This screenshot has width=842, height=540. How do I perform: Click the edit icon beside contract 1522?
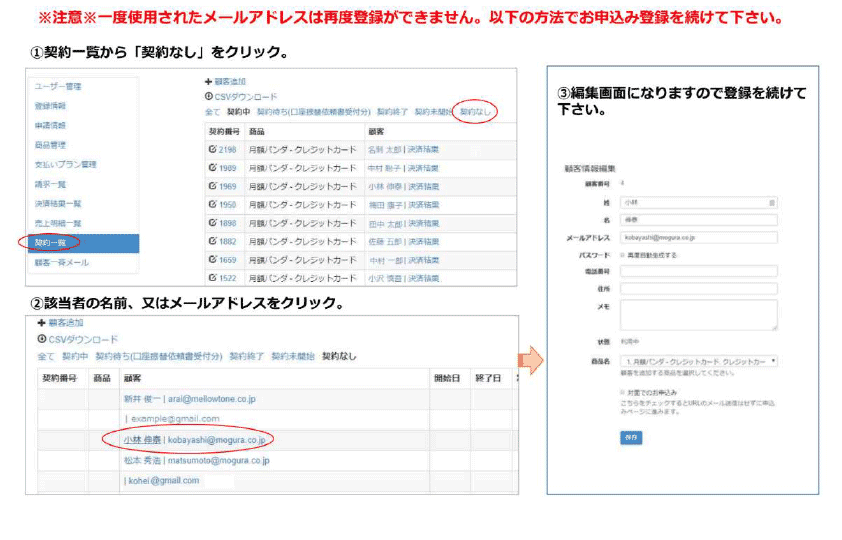212,277
